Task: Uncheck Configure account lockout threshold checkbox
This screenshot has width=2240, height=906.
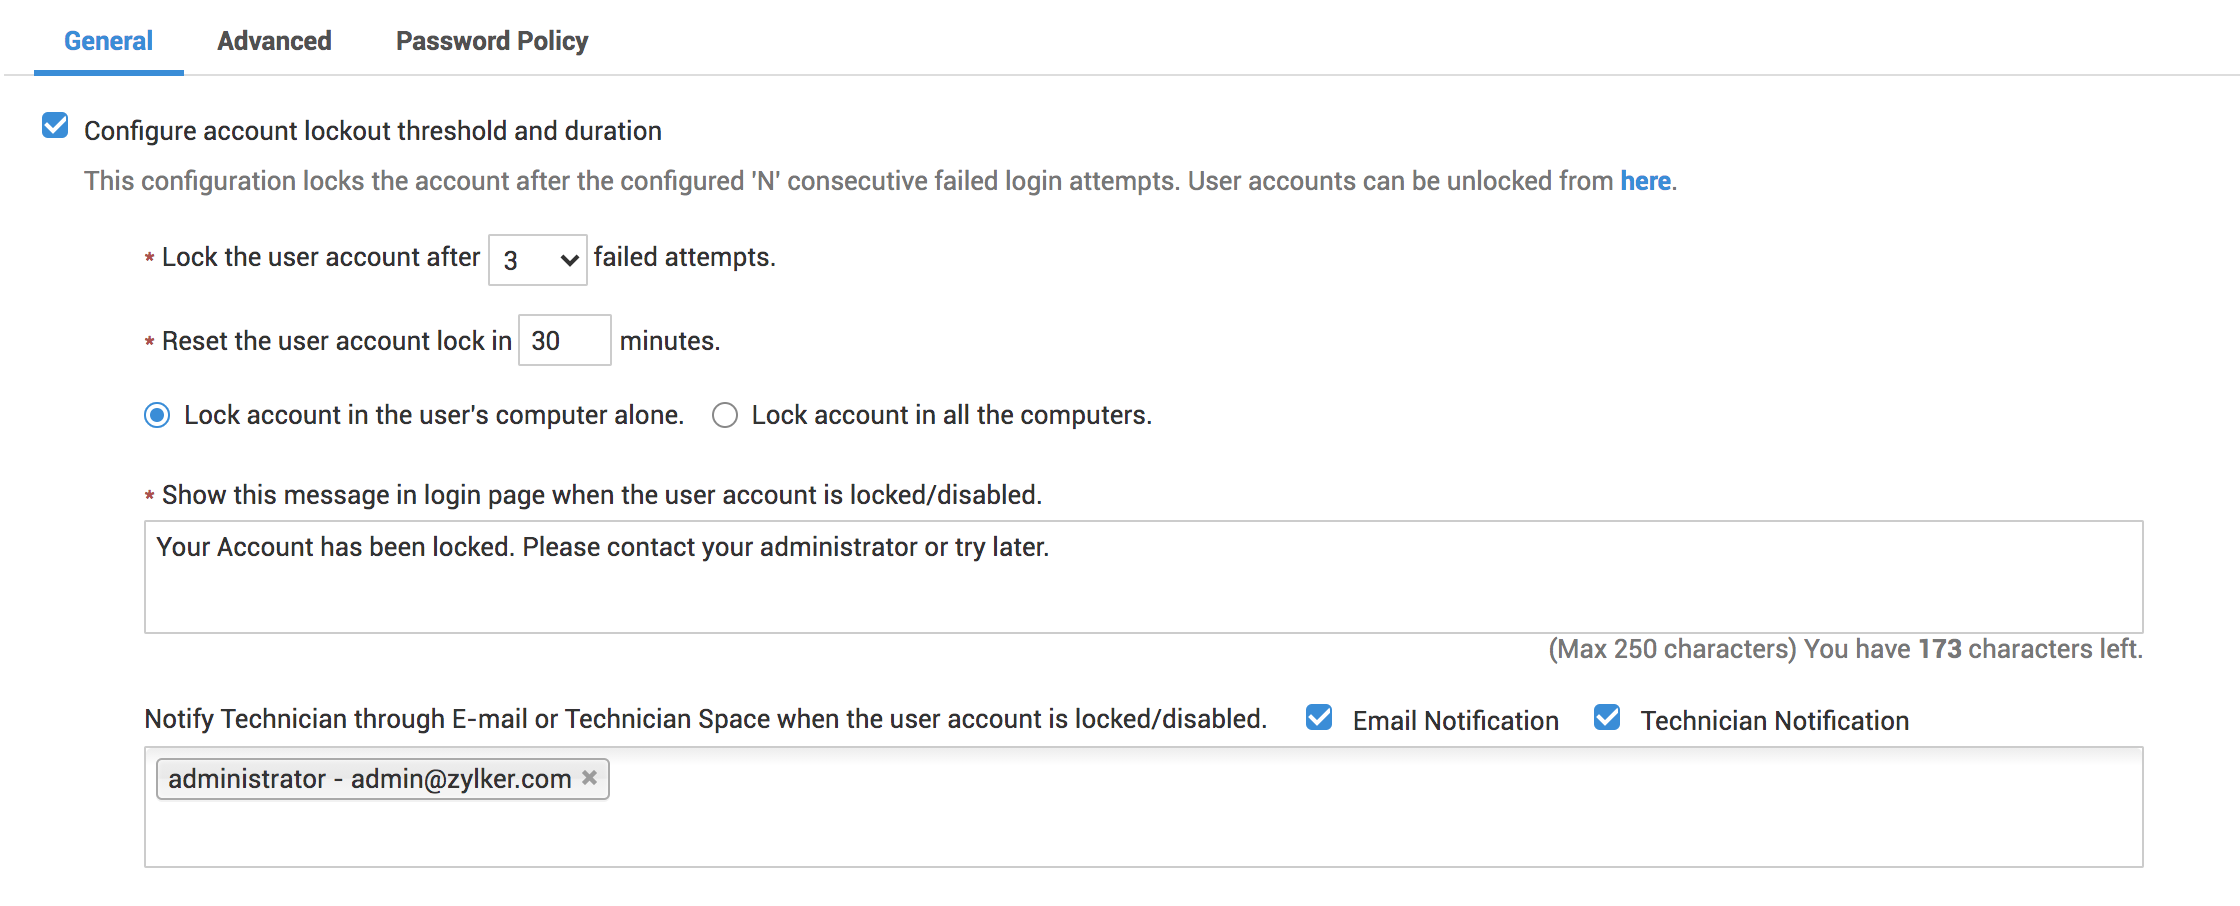Action: [x=55, y=126]
